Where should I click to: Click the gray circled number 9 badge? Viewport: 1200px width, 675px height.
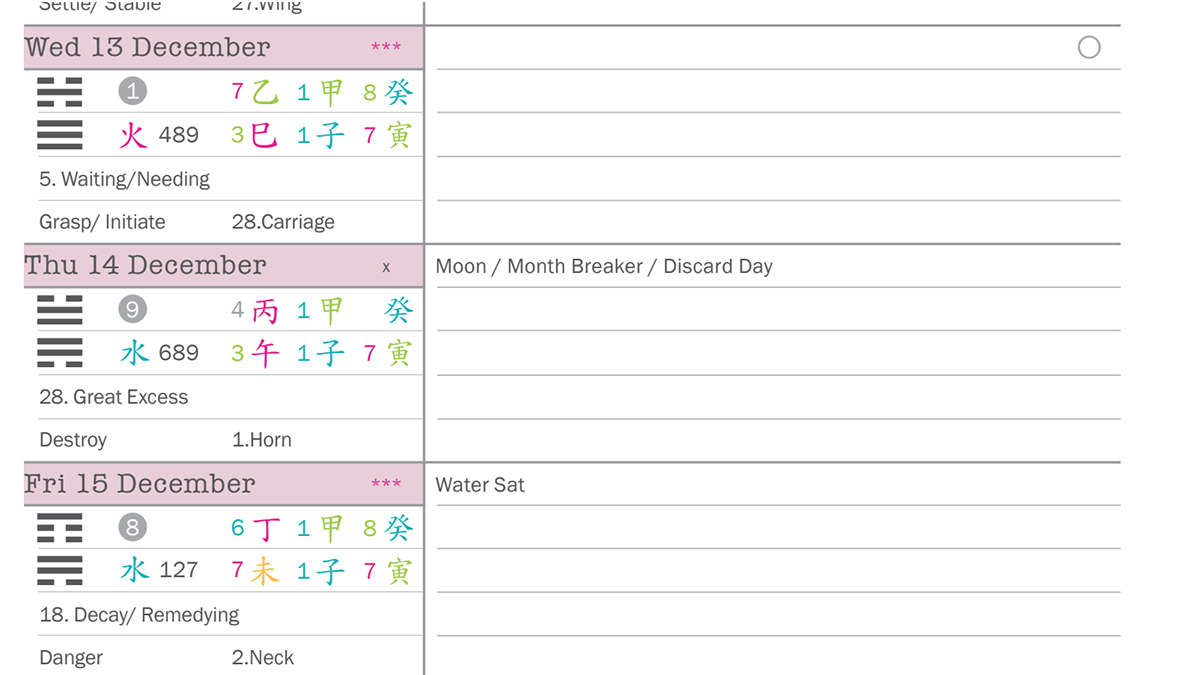pyautogui.click(x=132, y=310)
